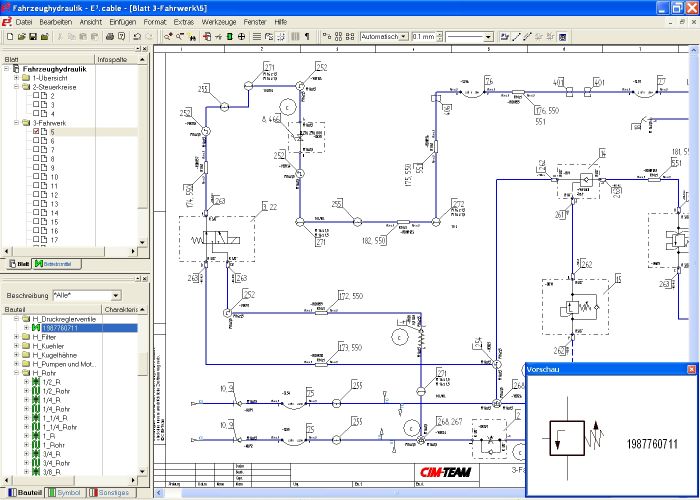Open the Automatisch dropdown
The image size is (700, 500).
tap(404, 37)
